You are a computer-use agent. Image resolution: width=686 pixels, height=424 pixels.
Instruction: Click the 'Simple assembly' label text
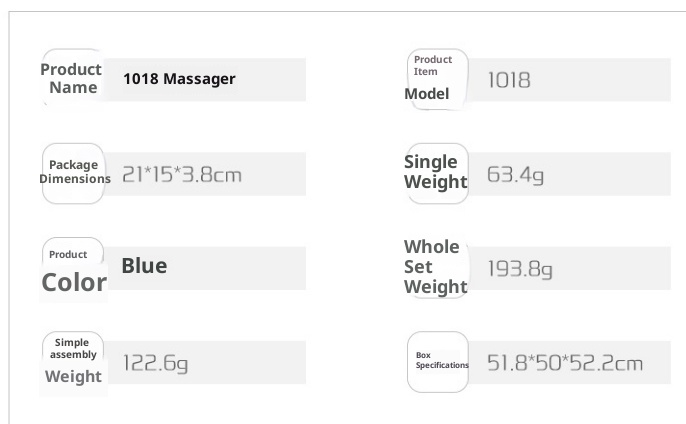73,348
